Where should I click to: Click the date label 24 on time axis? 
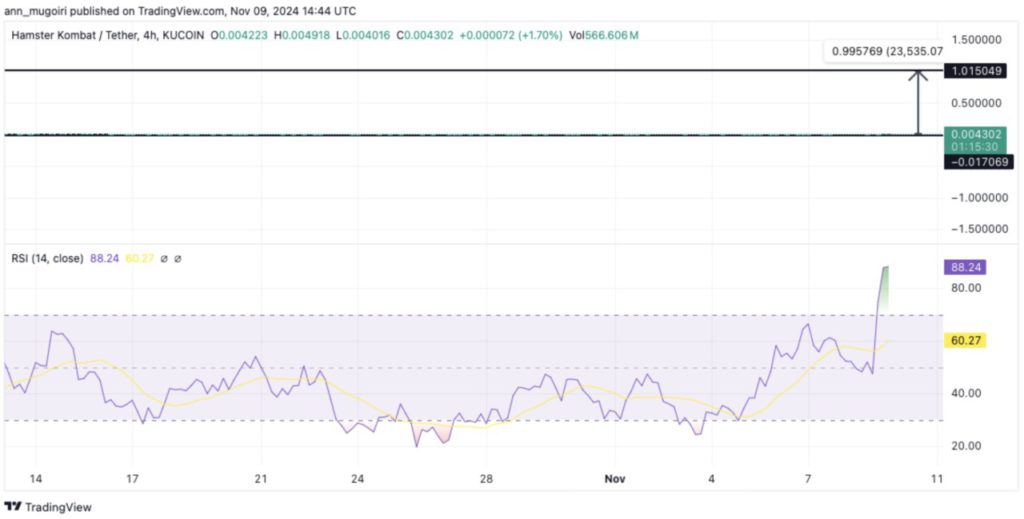pyautogui.click(x=357, y=479)
